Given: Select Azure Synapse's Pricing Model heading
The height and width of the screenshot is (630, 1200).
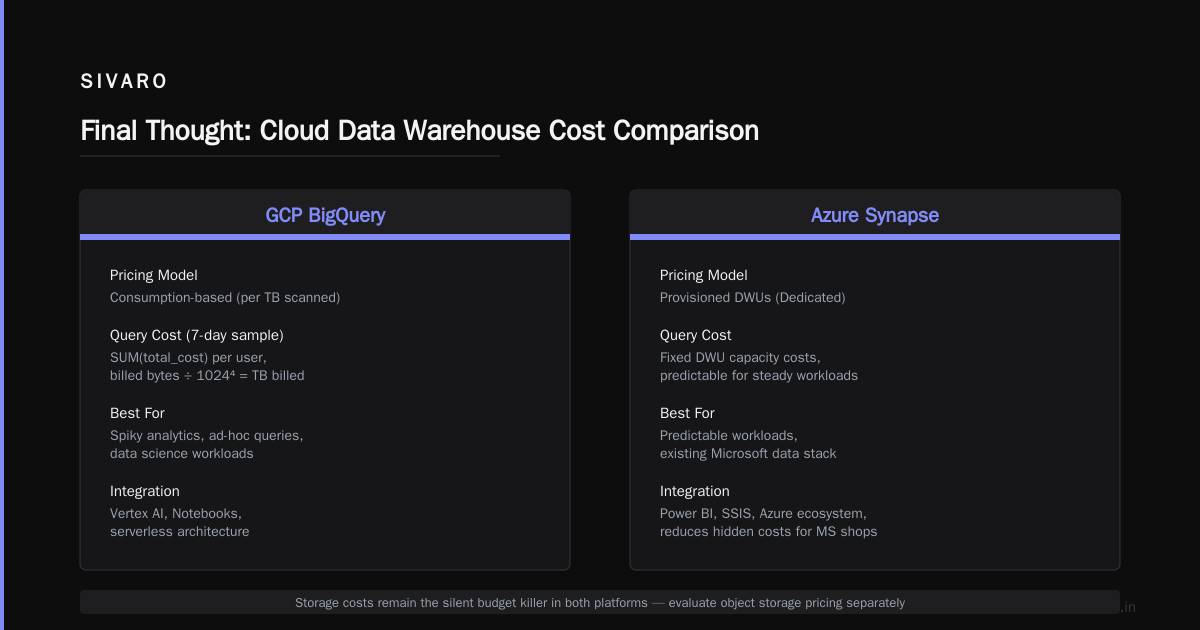Looking at the screenshot, I should [704, 275].
